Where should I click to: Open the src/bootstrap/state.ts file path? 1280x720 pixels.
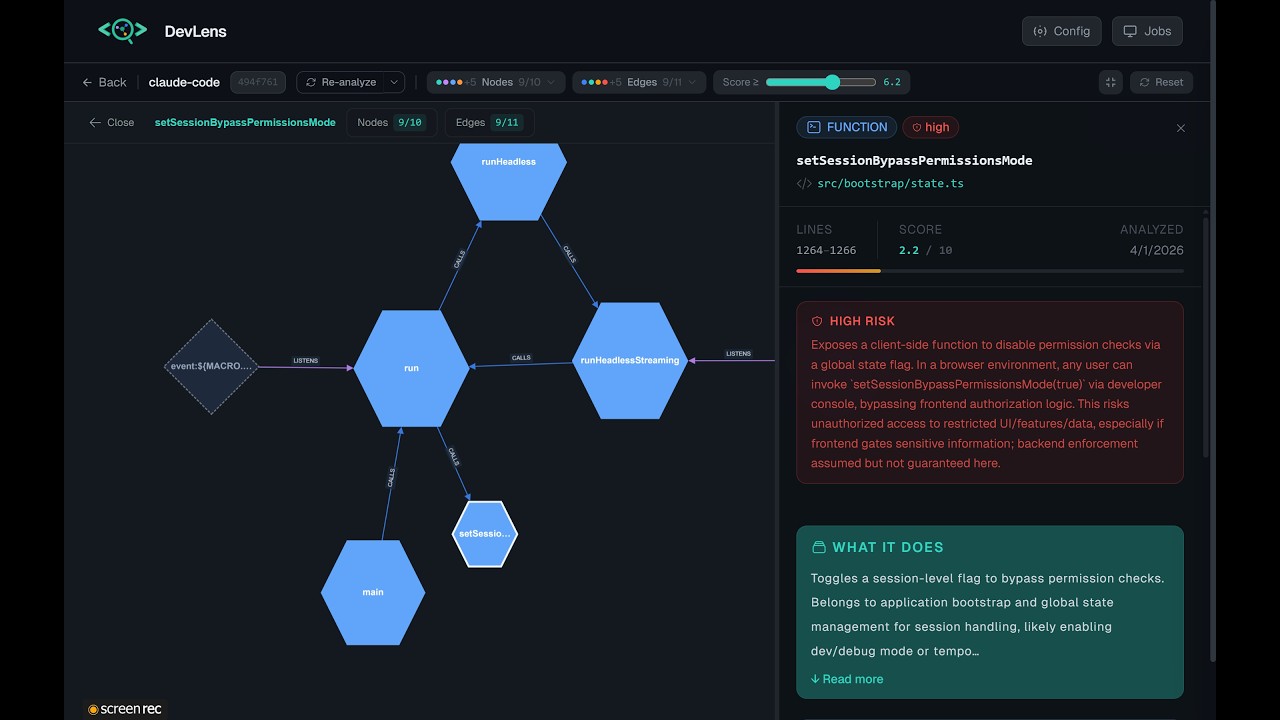[x=890, y=184]
